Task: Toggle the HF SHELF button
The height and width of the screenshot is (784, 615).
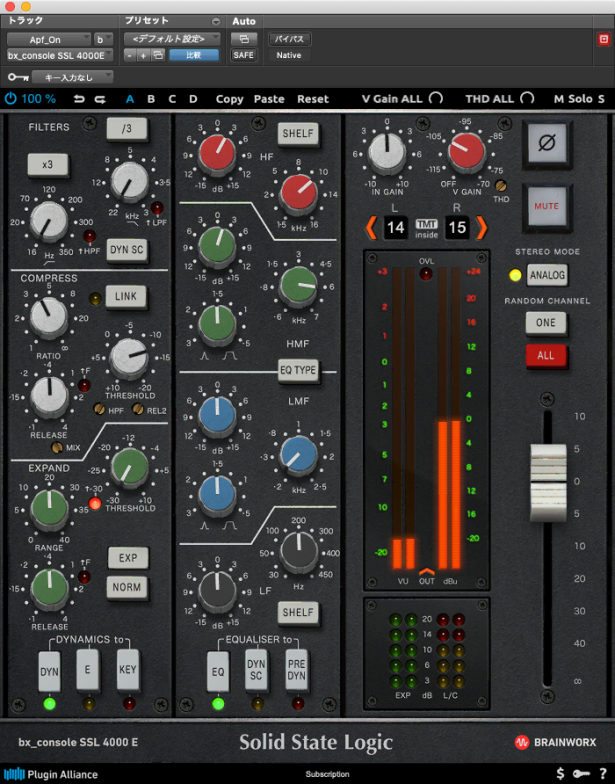Action: (x=298, y=134)
